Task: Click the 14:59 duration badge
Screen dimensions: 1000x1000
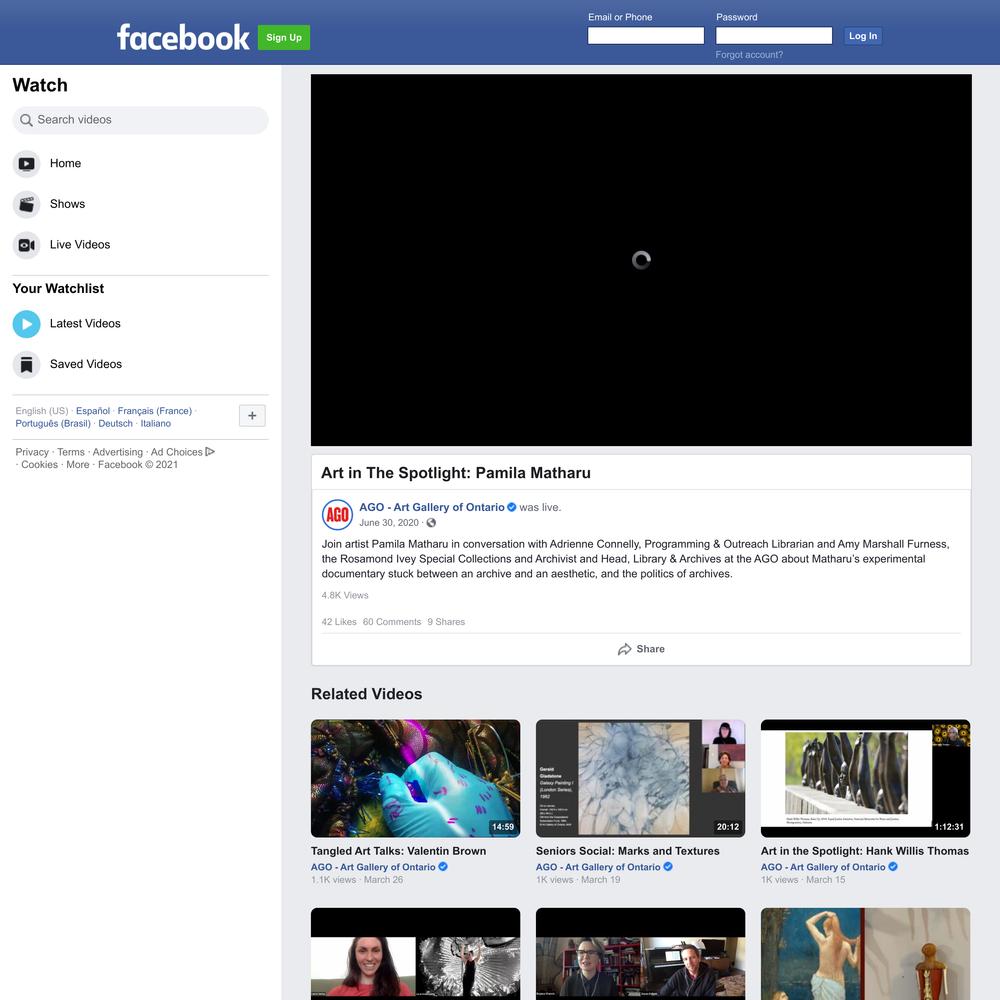Action: [x=503, y=827]
